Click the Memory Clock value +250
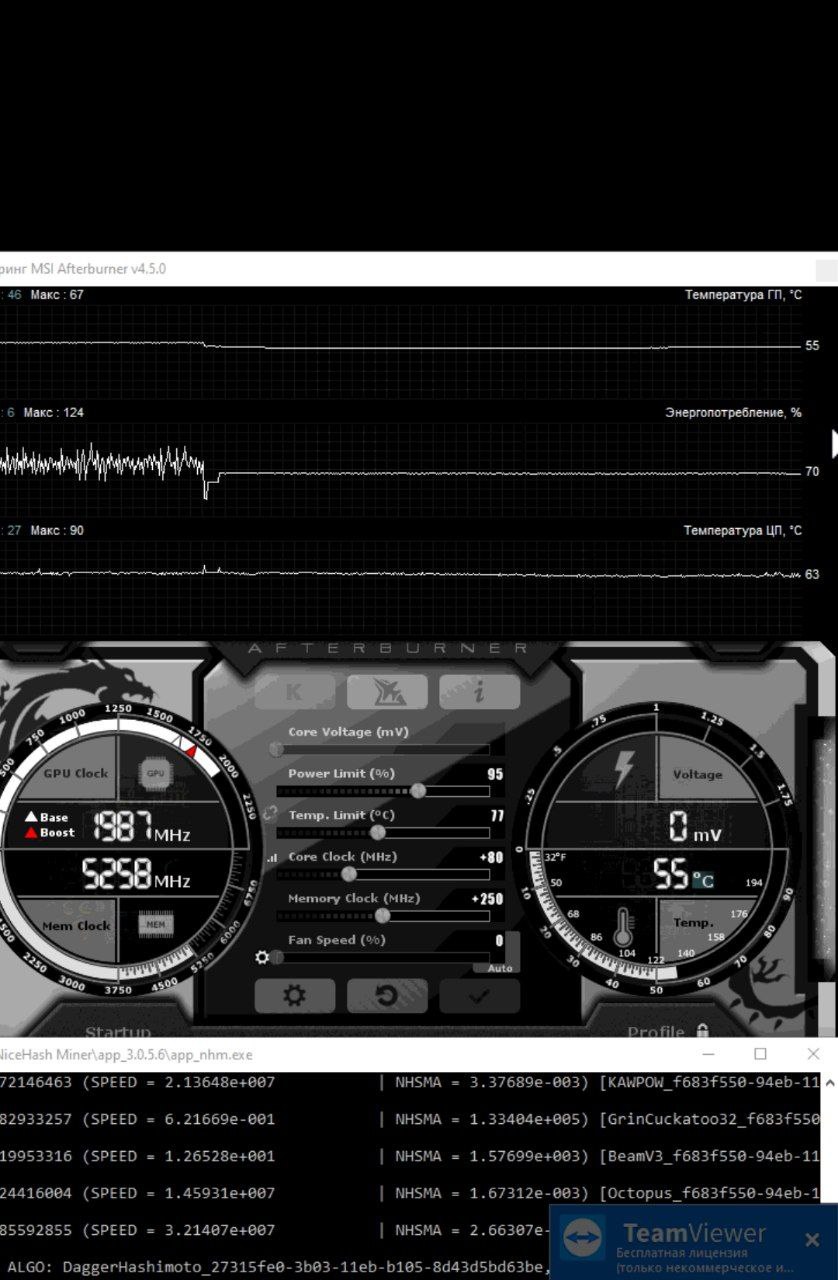Screen dimensions: 838x1280 [x=487, y=899]
